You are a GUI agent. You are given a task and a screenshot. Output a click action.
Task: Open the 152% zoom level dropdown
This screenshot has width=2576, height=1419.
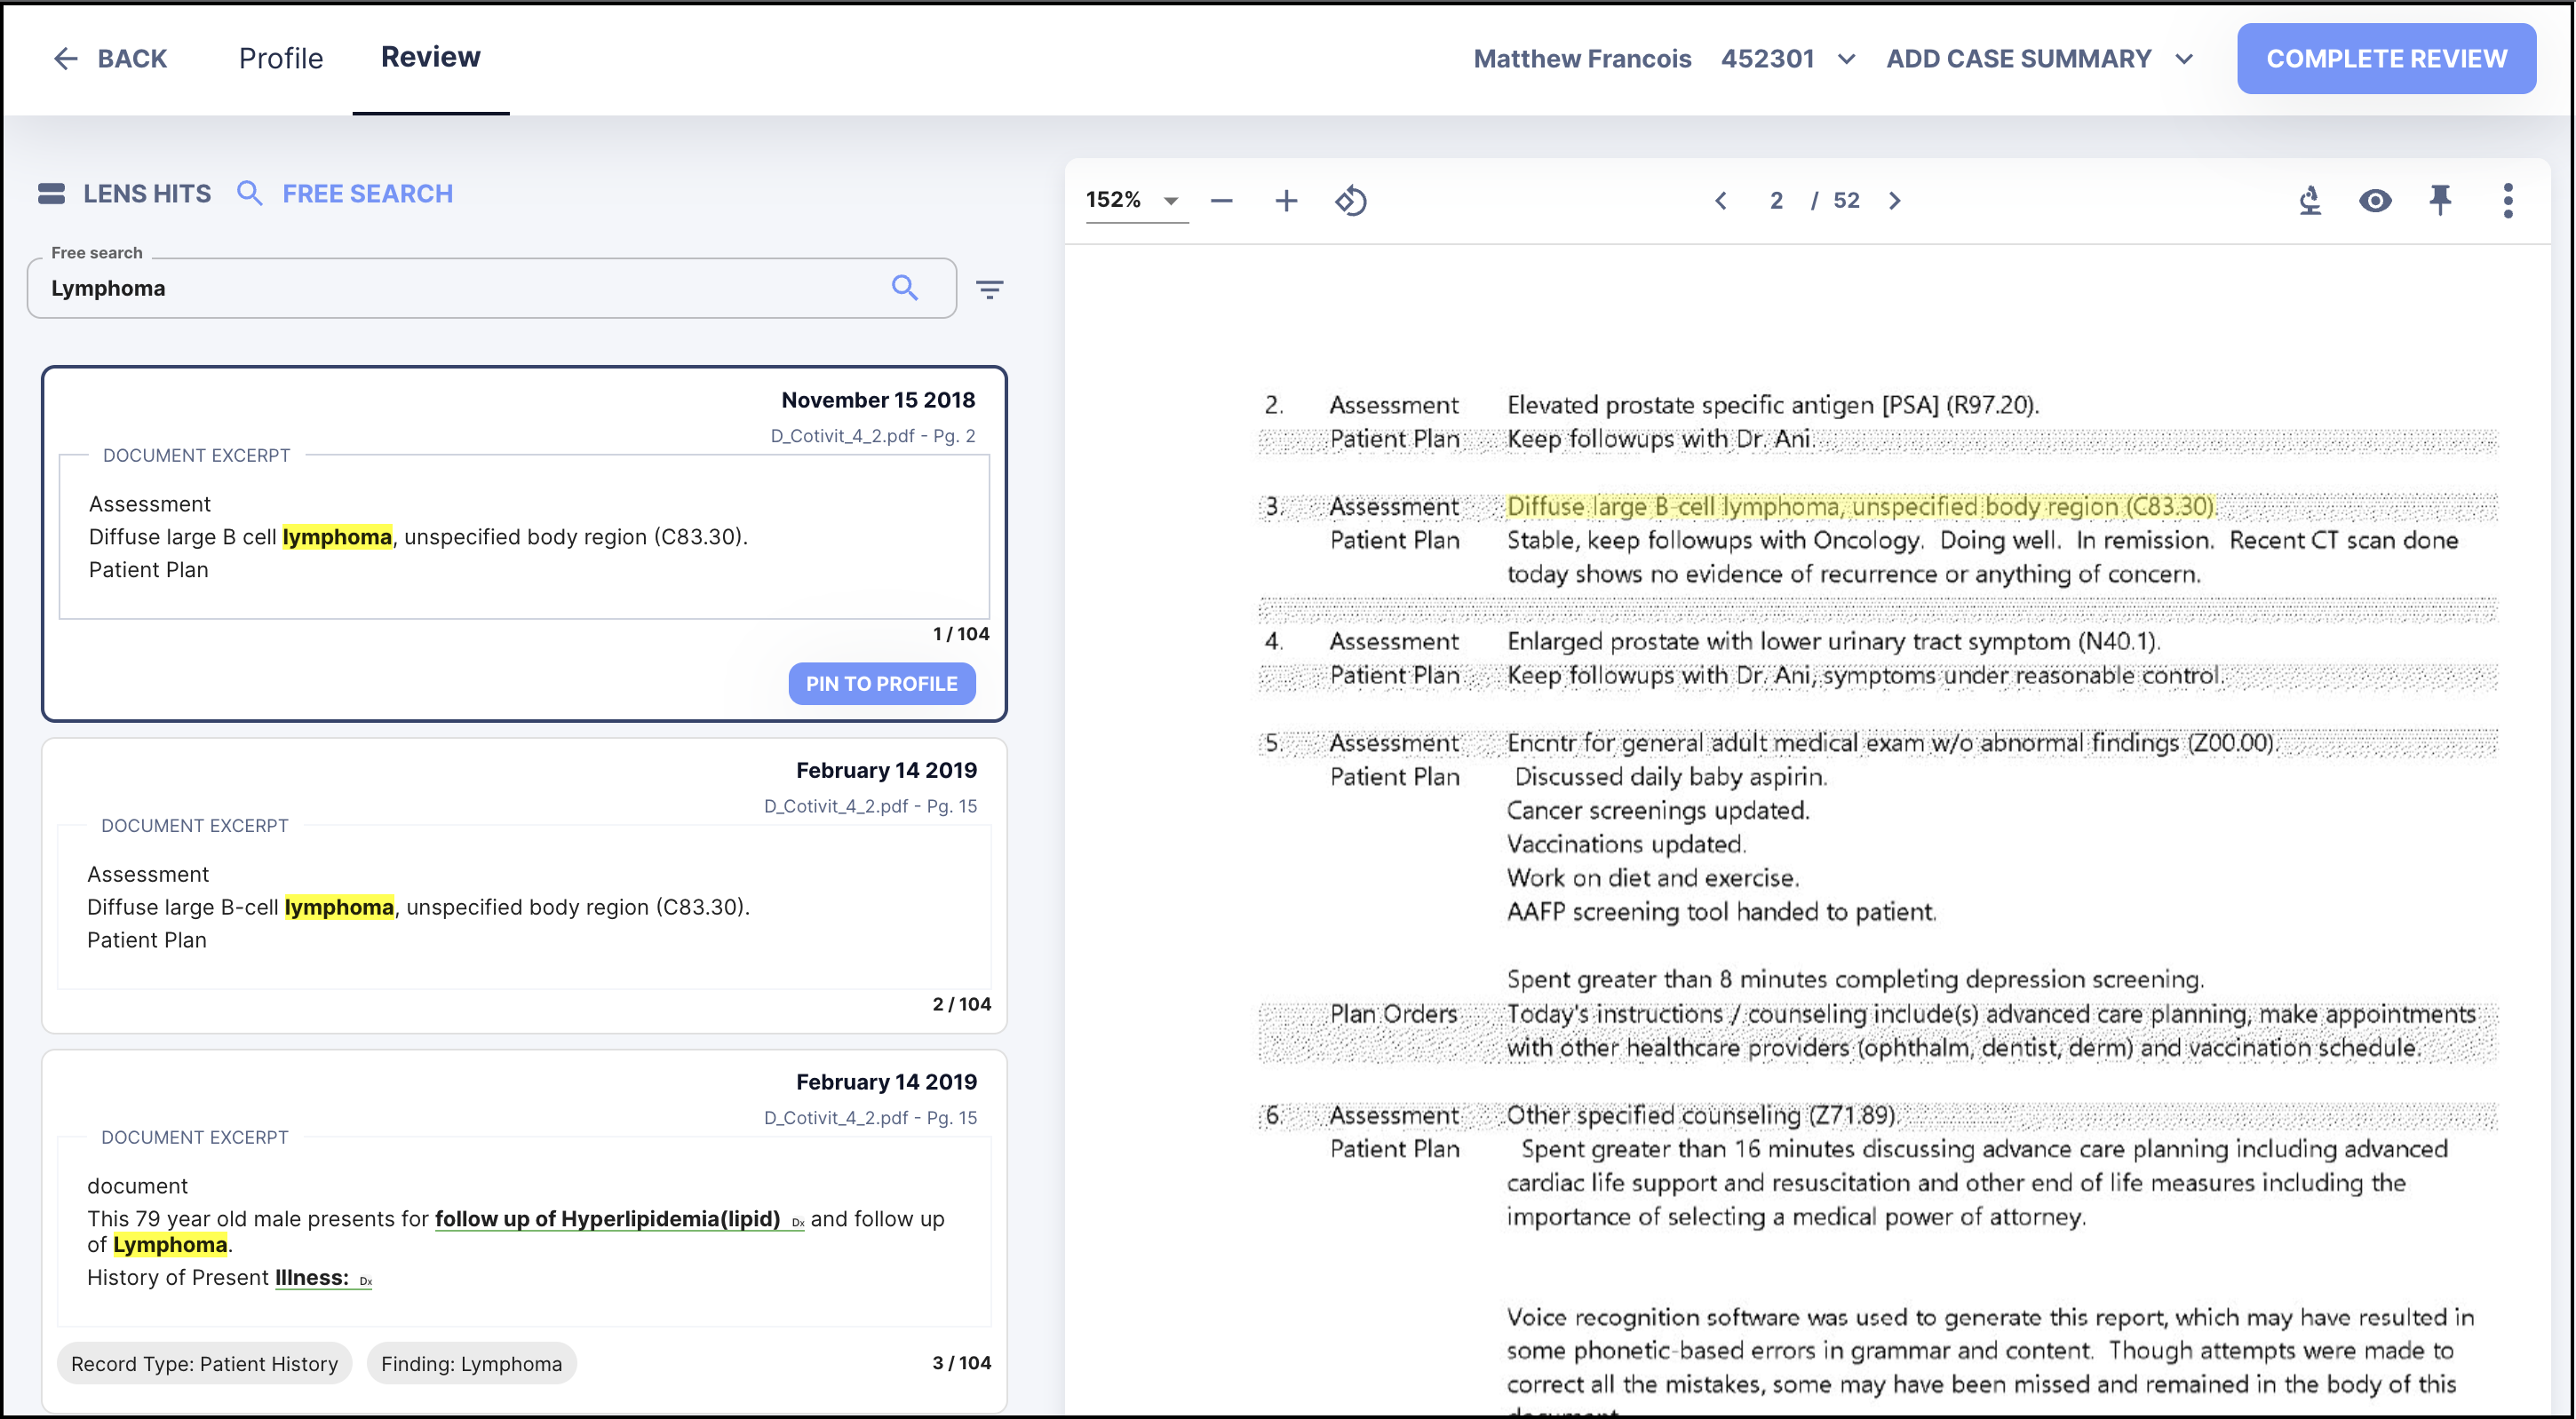click(x=1135, y=200)
